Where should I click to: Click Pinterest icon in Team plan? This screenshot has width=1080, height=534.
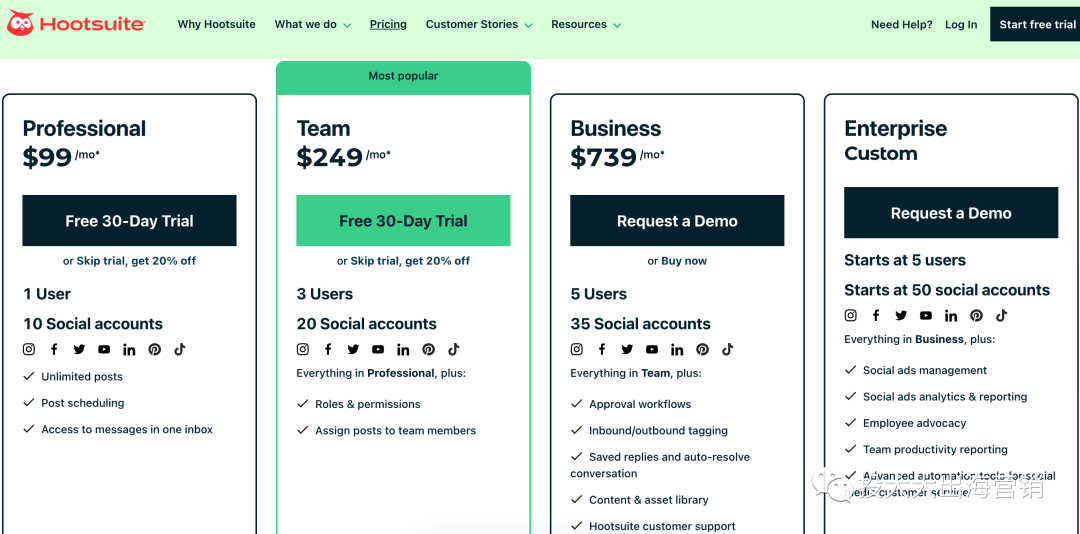(x=428, y=349)
